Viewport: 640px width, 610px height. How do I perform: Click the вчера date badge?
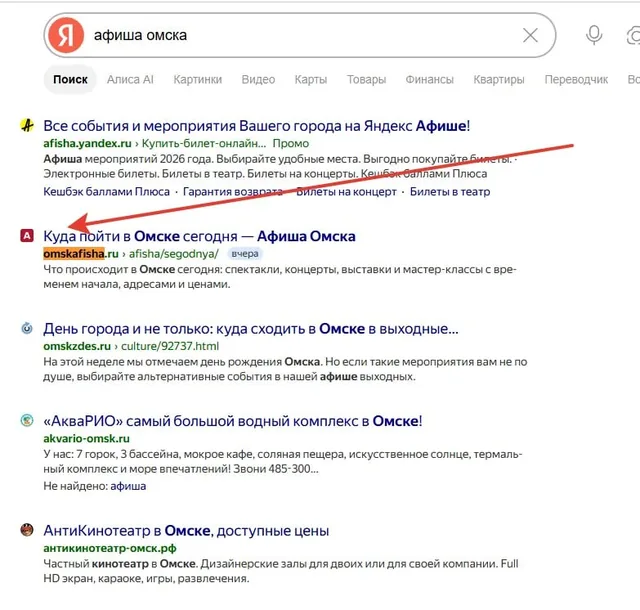coord(245,254)
